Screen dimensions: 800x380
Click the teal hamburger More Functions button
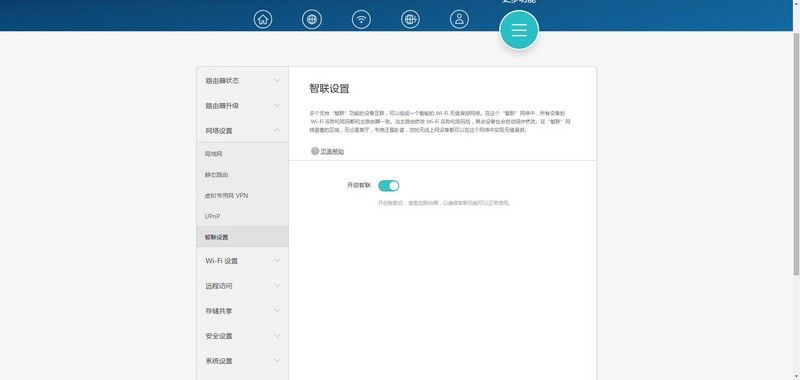point(519,30)
